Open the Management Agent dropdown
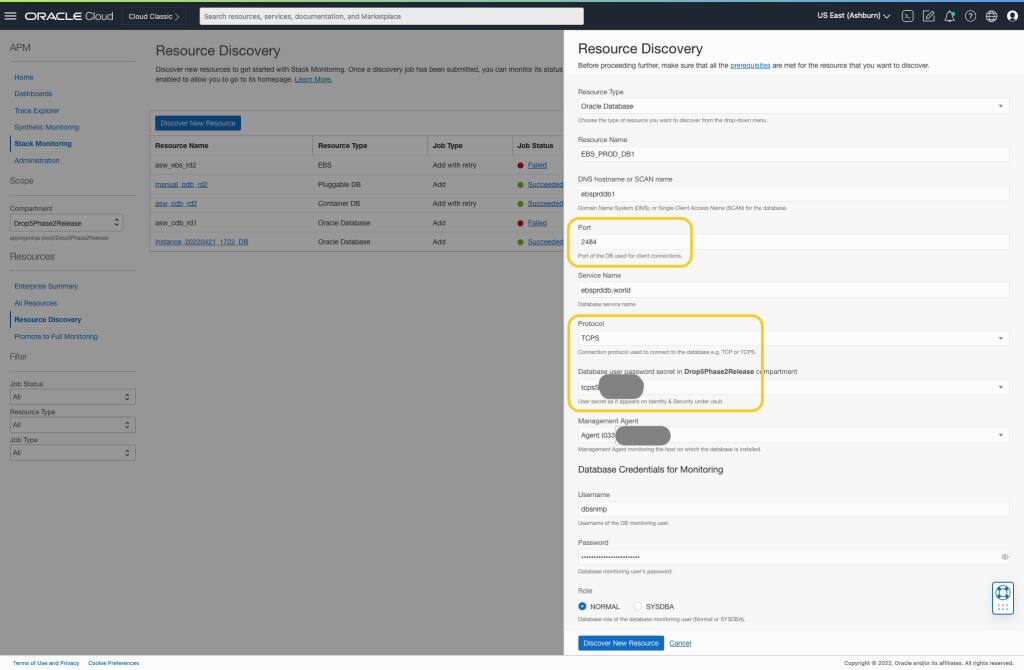The width and height of the screenshot is (1024, 670). (x=792, y=434)
